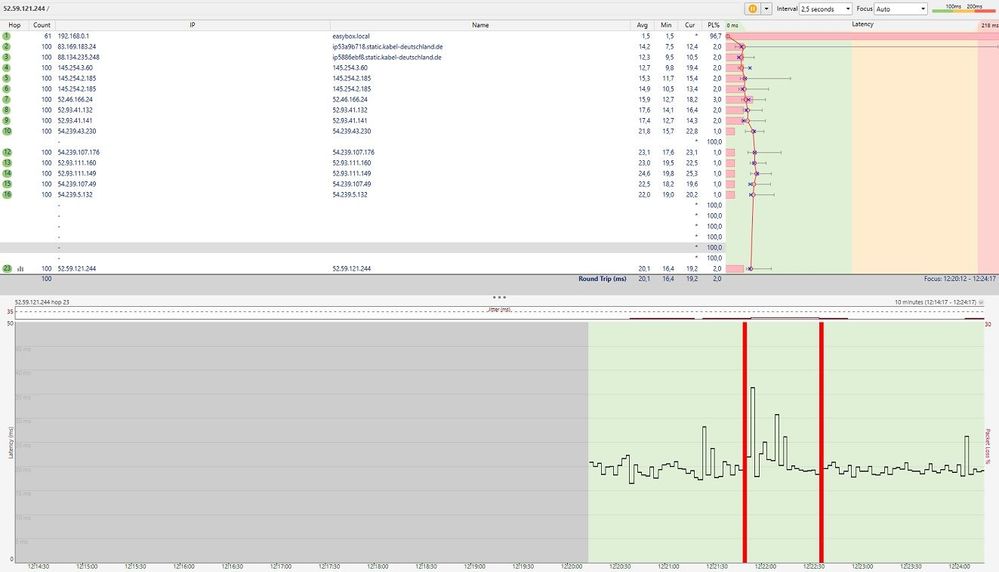Sort by the Count column header
This screenshot has height=572, width=999.
coord(42,25)
